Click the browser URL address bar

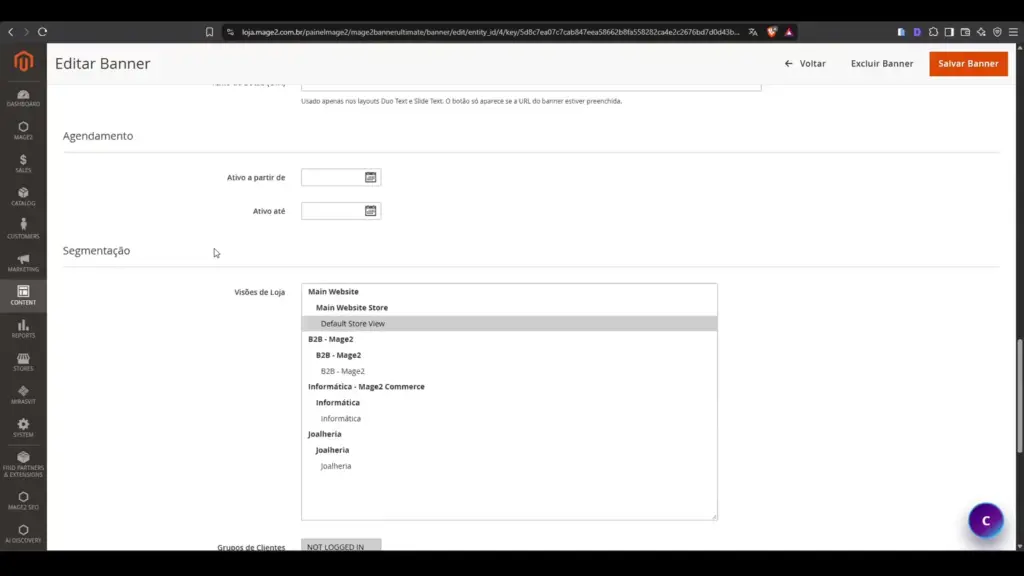[490, 31]
